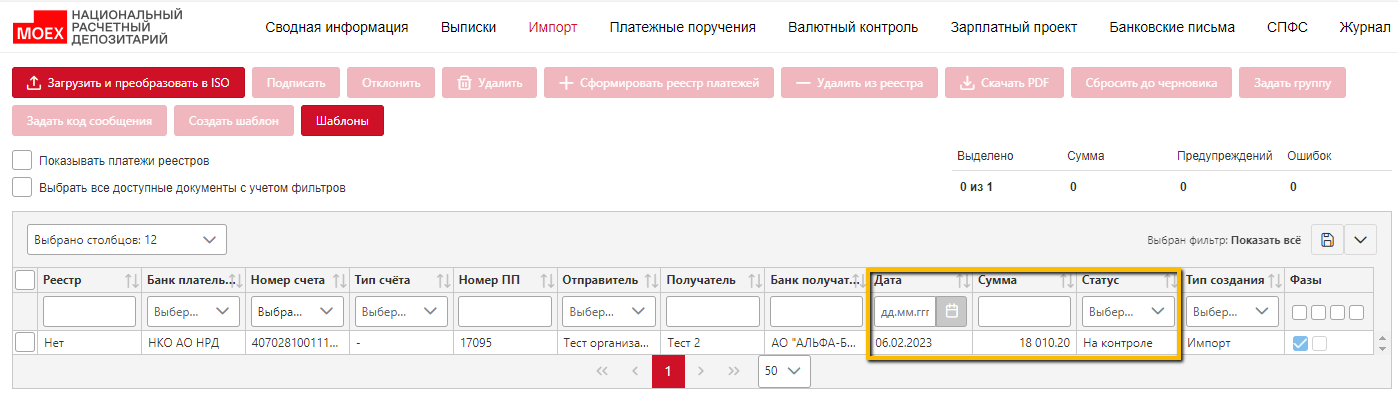Expand the filter options chevron button

1361,240
